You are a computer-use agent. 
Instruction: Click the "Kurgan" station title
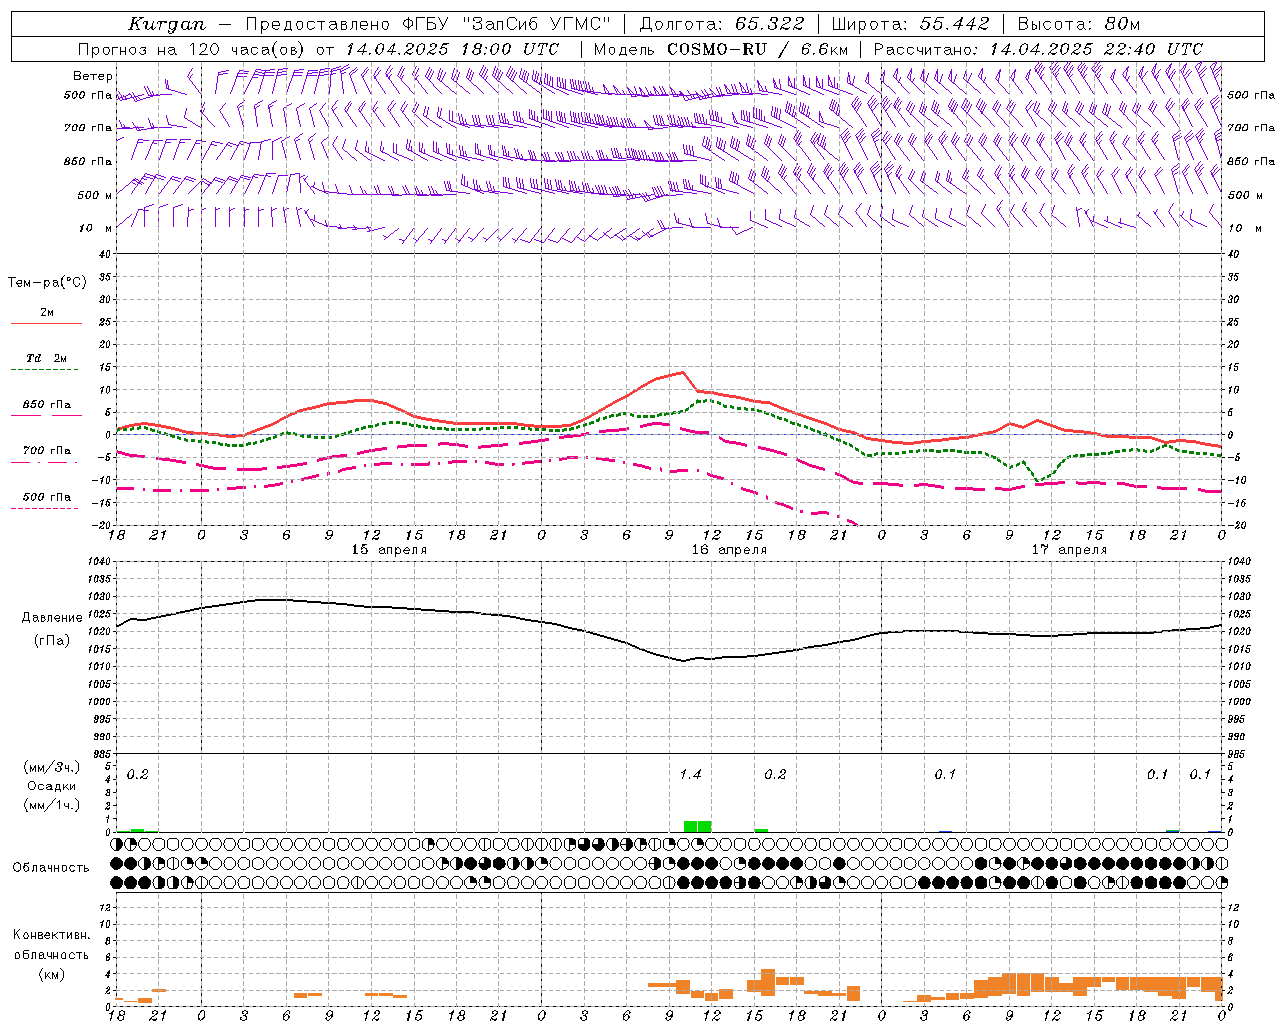(x=167, y=24)
